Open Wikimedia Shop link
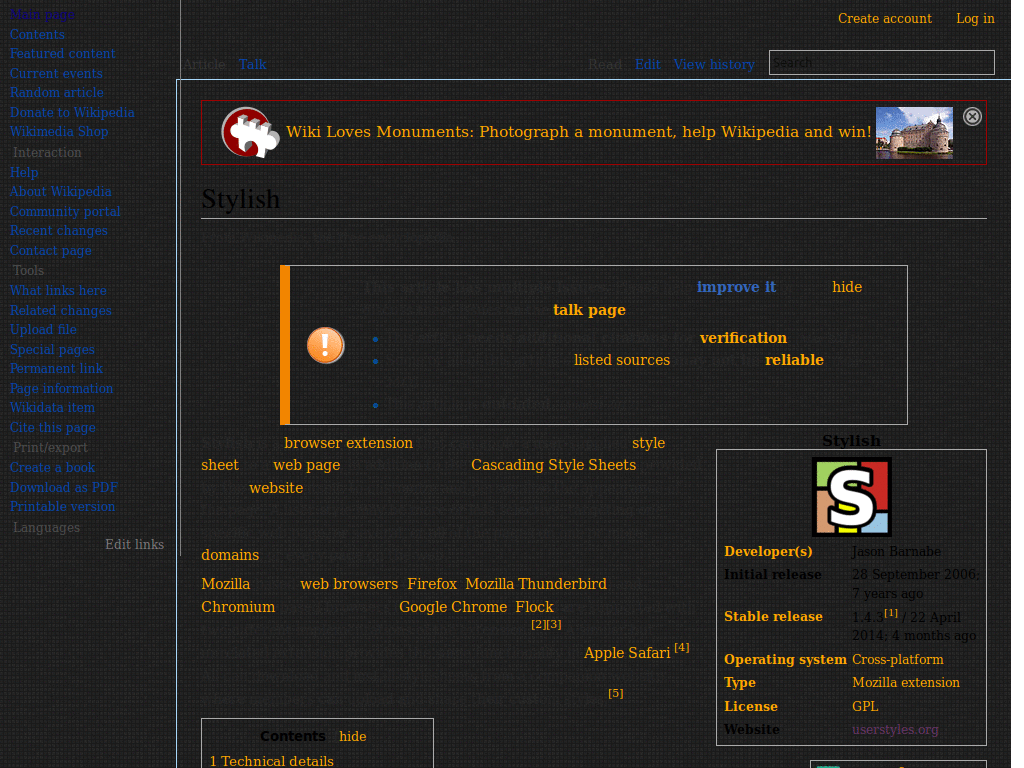Viewport: 1024px width, 768px height. pos(59,132)
